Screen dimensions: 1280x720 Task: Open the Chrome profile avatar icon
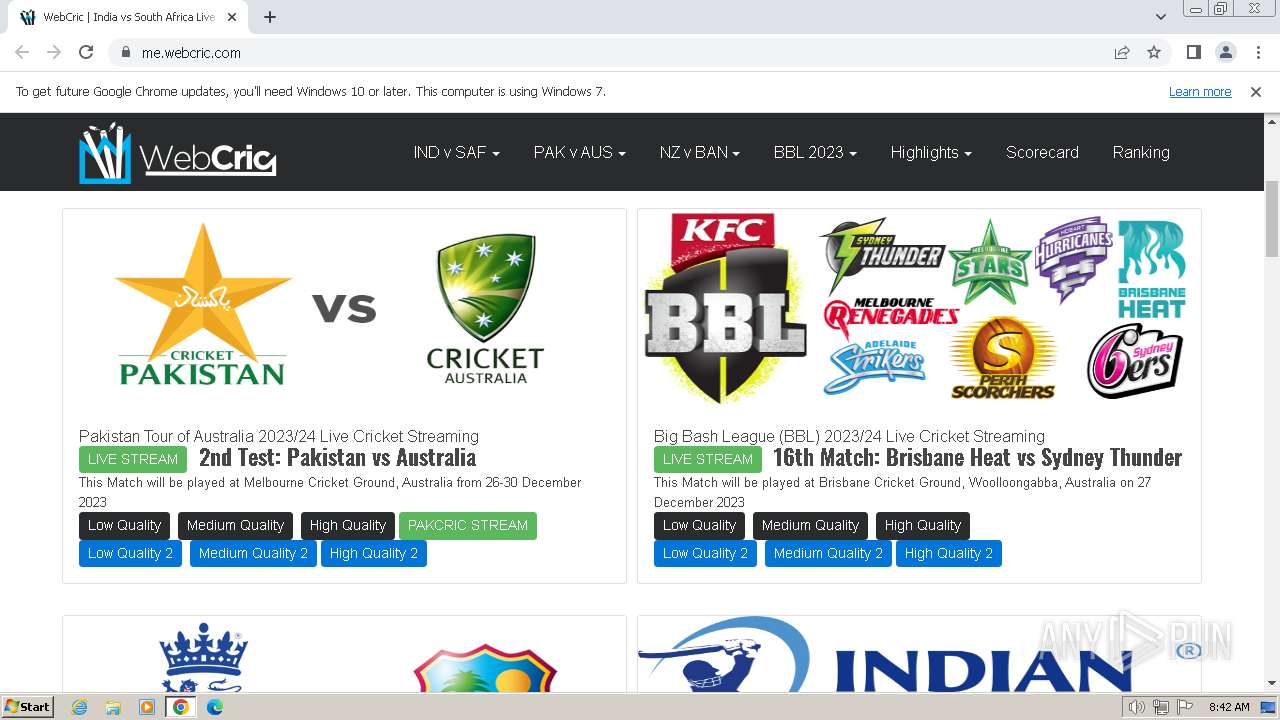pos(1225,52)
